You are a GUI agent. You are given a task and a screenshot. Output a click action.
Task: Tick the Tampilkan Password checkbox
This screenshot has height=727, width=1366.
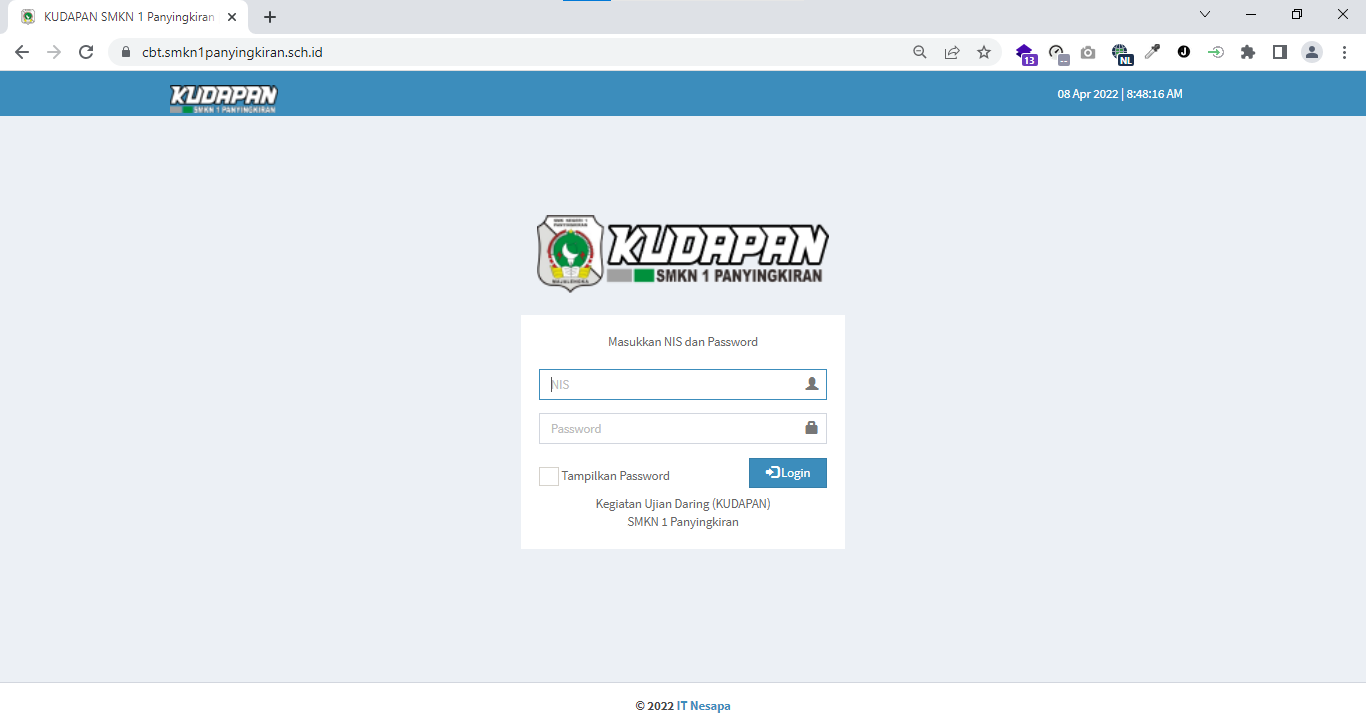549,476
